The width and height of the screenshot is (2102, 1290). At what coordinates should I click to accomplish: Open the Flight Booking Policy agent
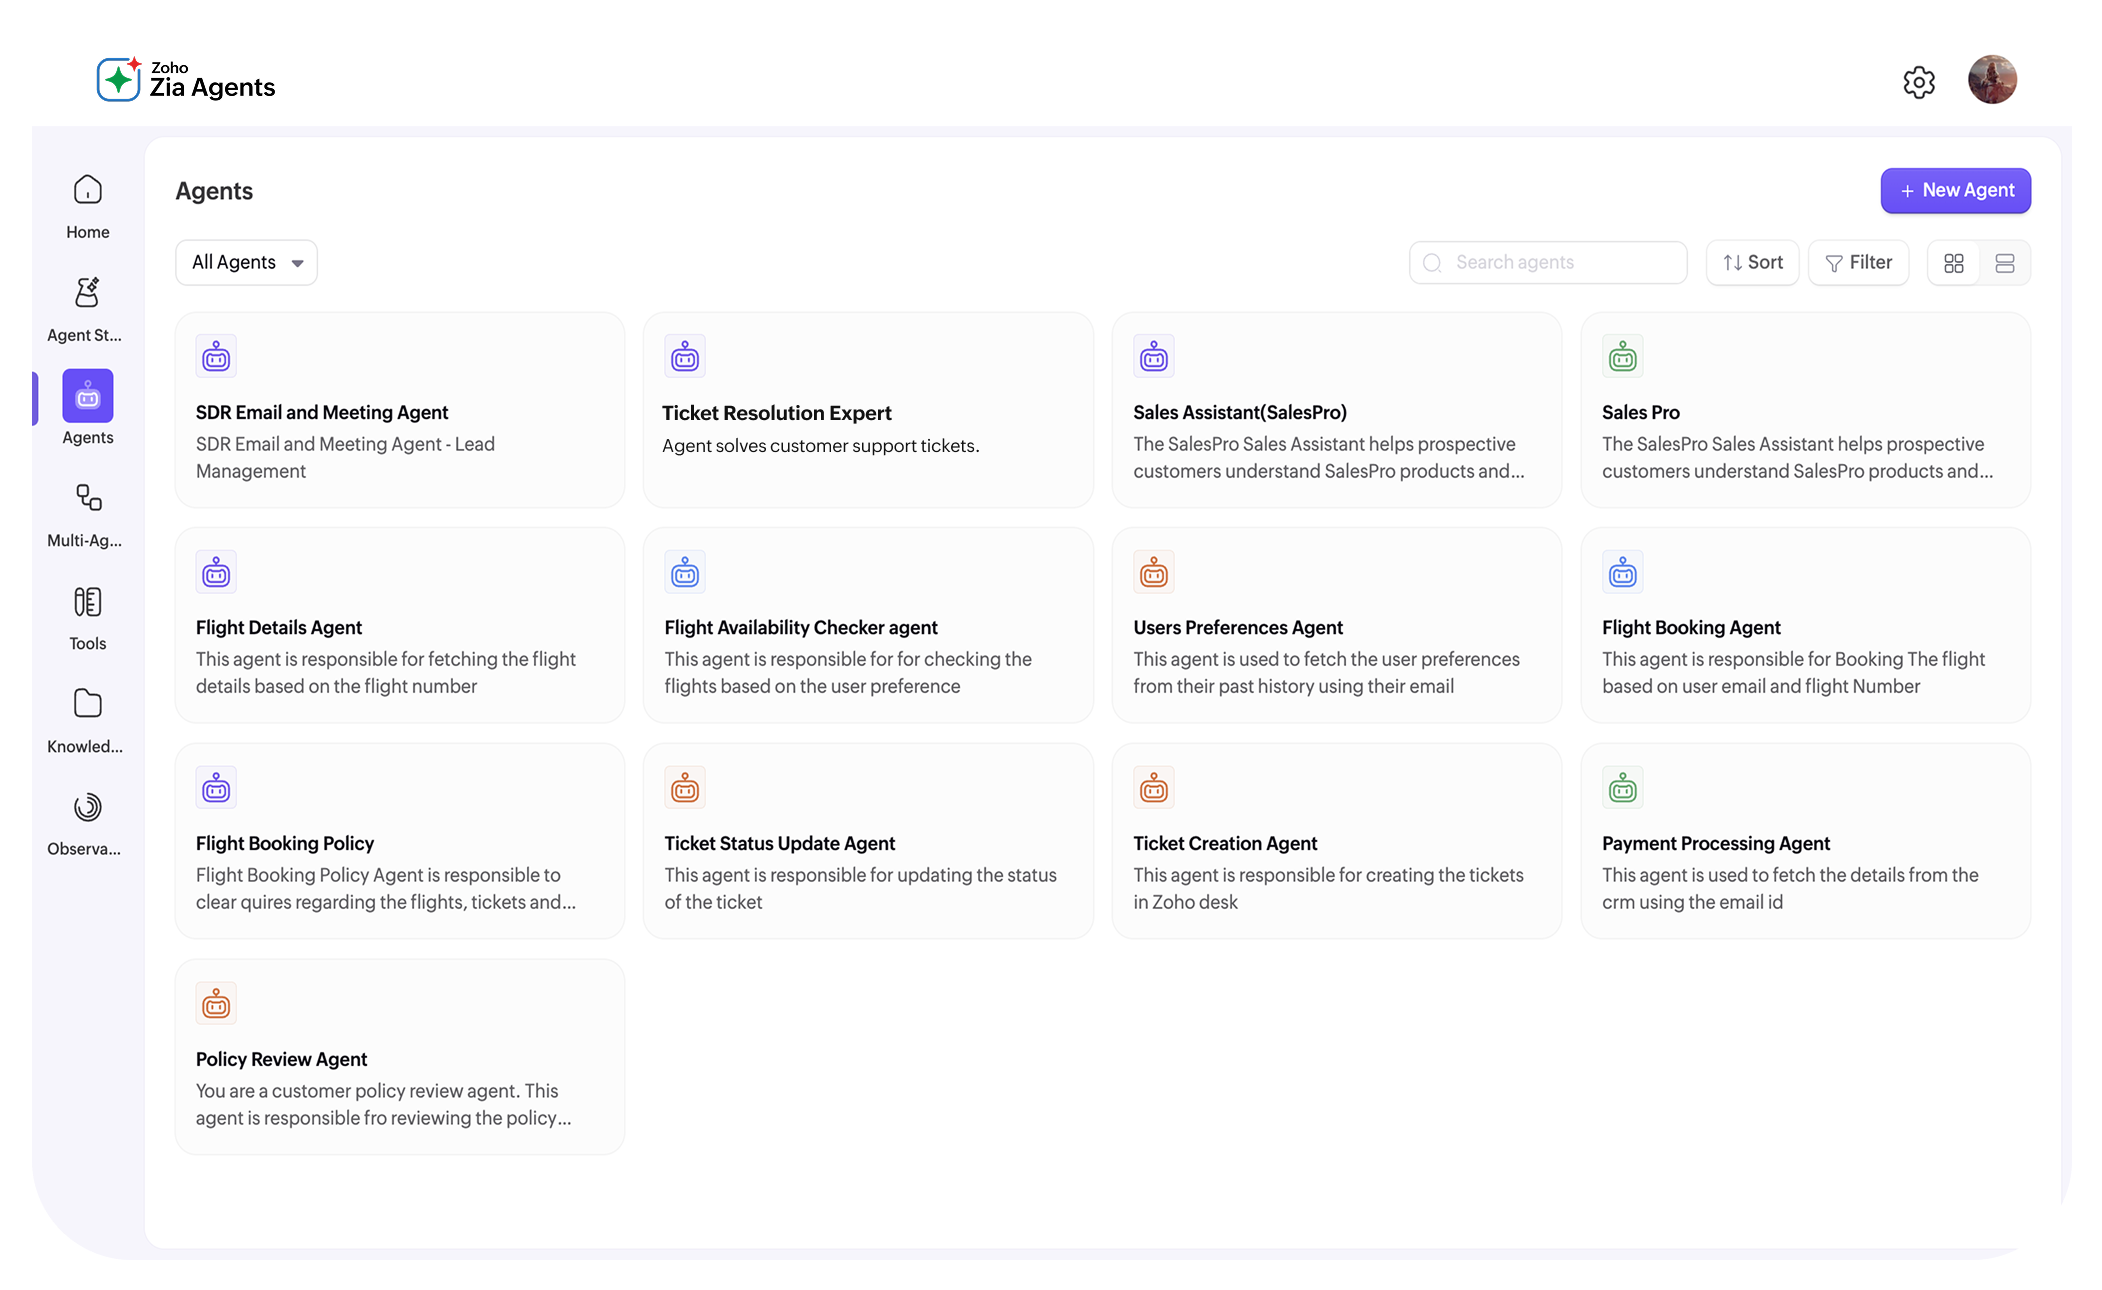399,841
